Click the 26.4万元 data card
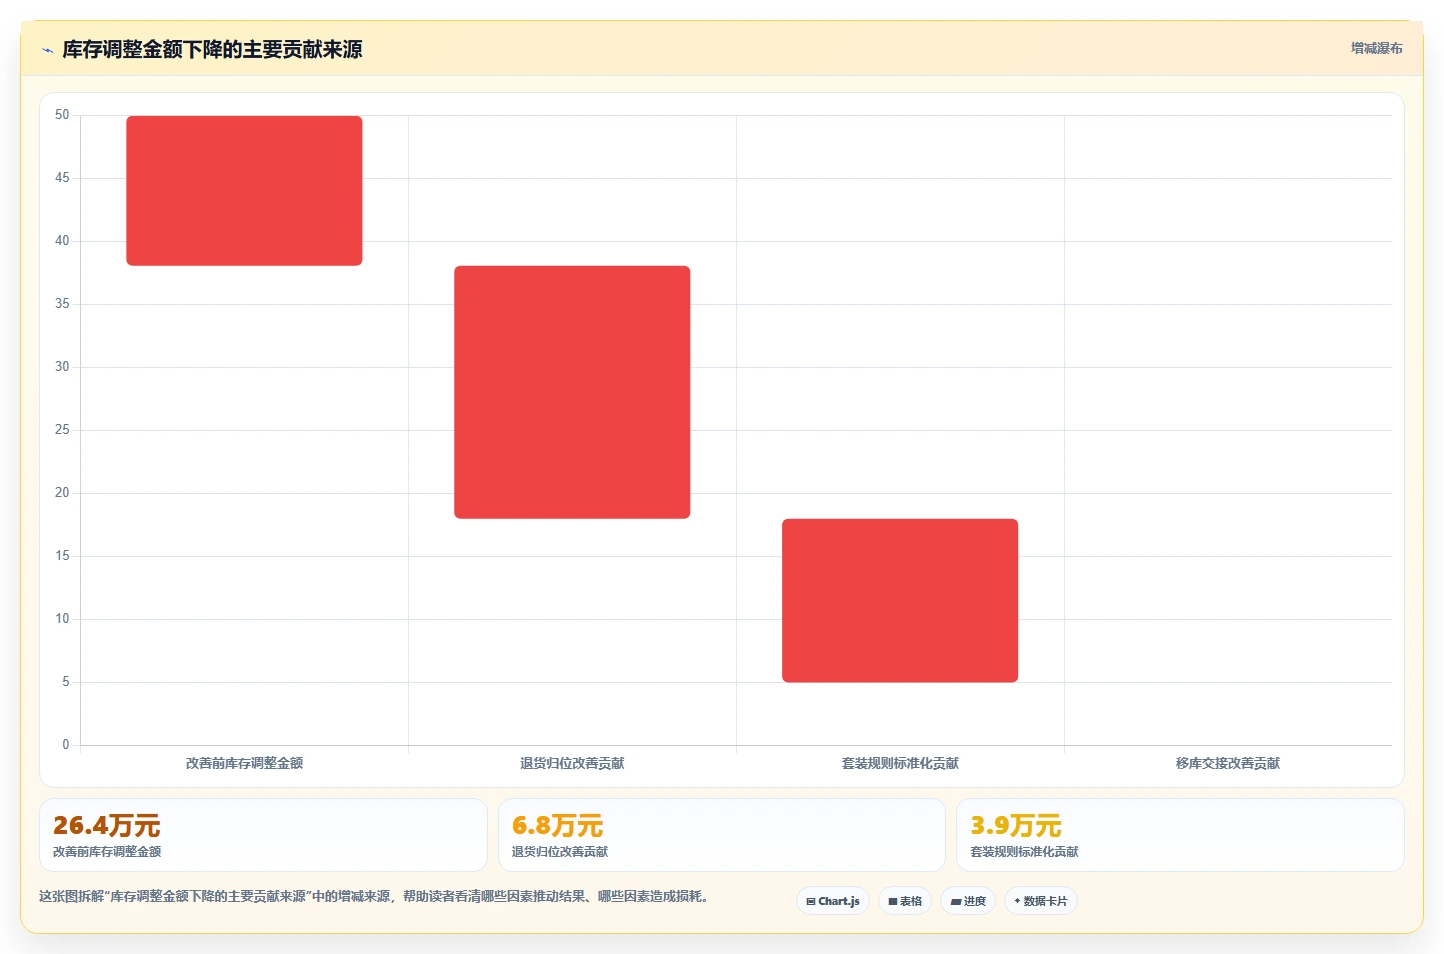Viewport: 1444px width, 954px height. coord(263,835)
